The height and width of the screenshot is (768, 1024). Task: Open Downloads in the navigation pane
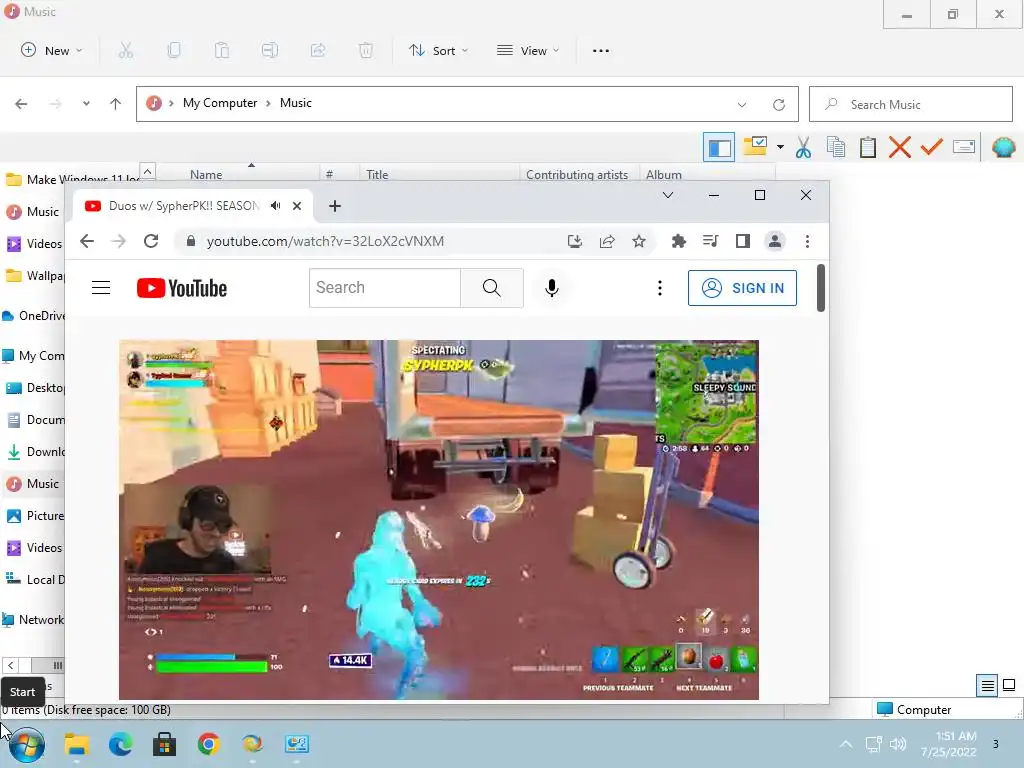(x=35, y=452)
